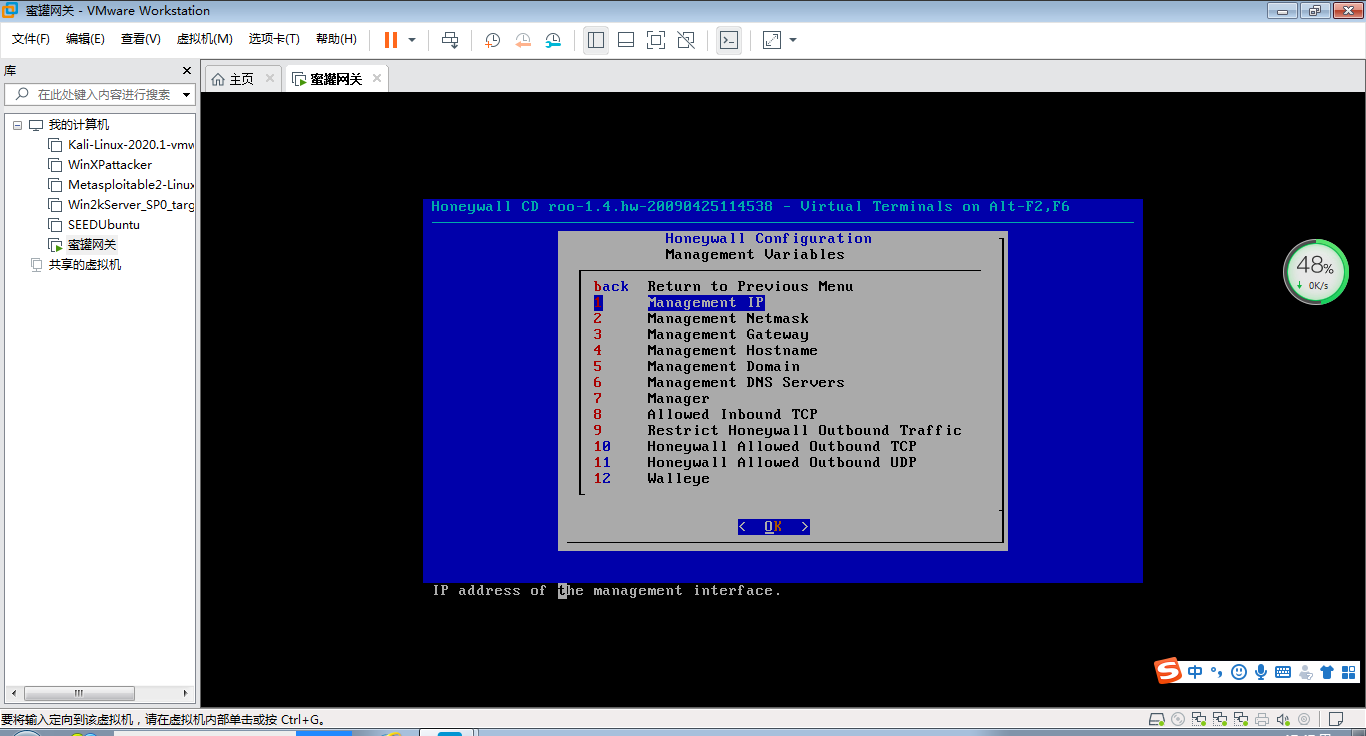Close the 库 library panel
Screen dimensions: 1366x736
[x=186, y=71]
